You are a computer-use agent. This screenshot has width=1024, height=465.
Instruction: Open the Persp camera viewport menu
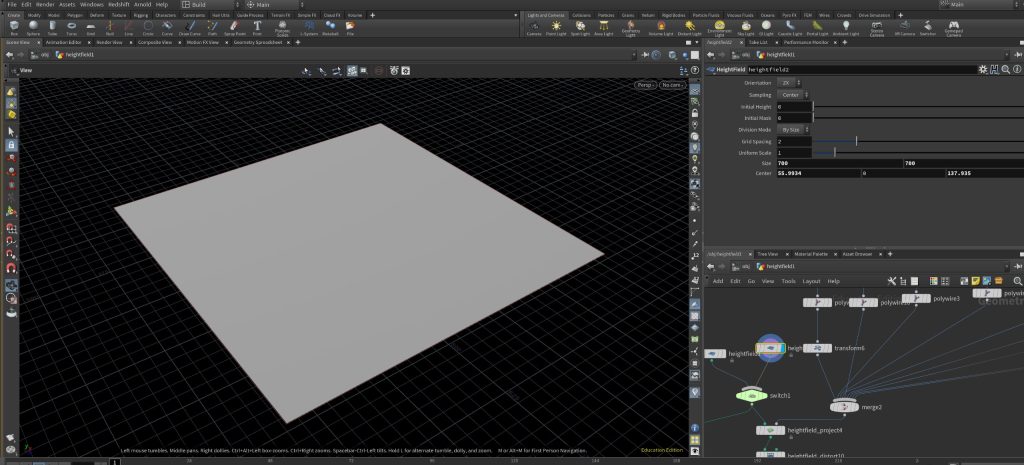pyautogui.click(x=645, y=85)
